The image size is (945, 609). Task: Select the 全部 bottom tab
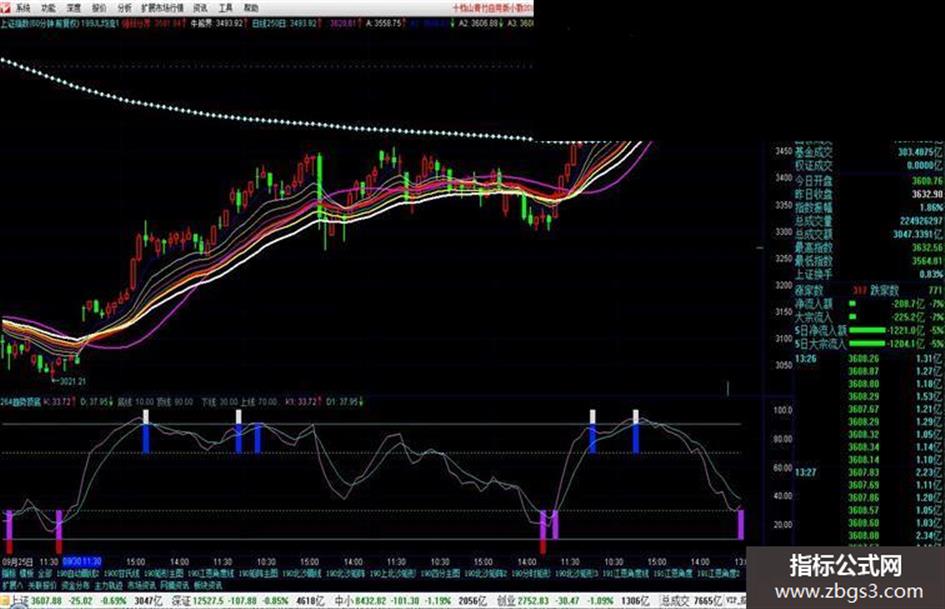point(45,574)
